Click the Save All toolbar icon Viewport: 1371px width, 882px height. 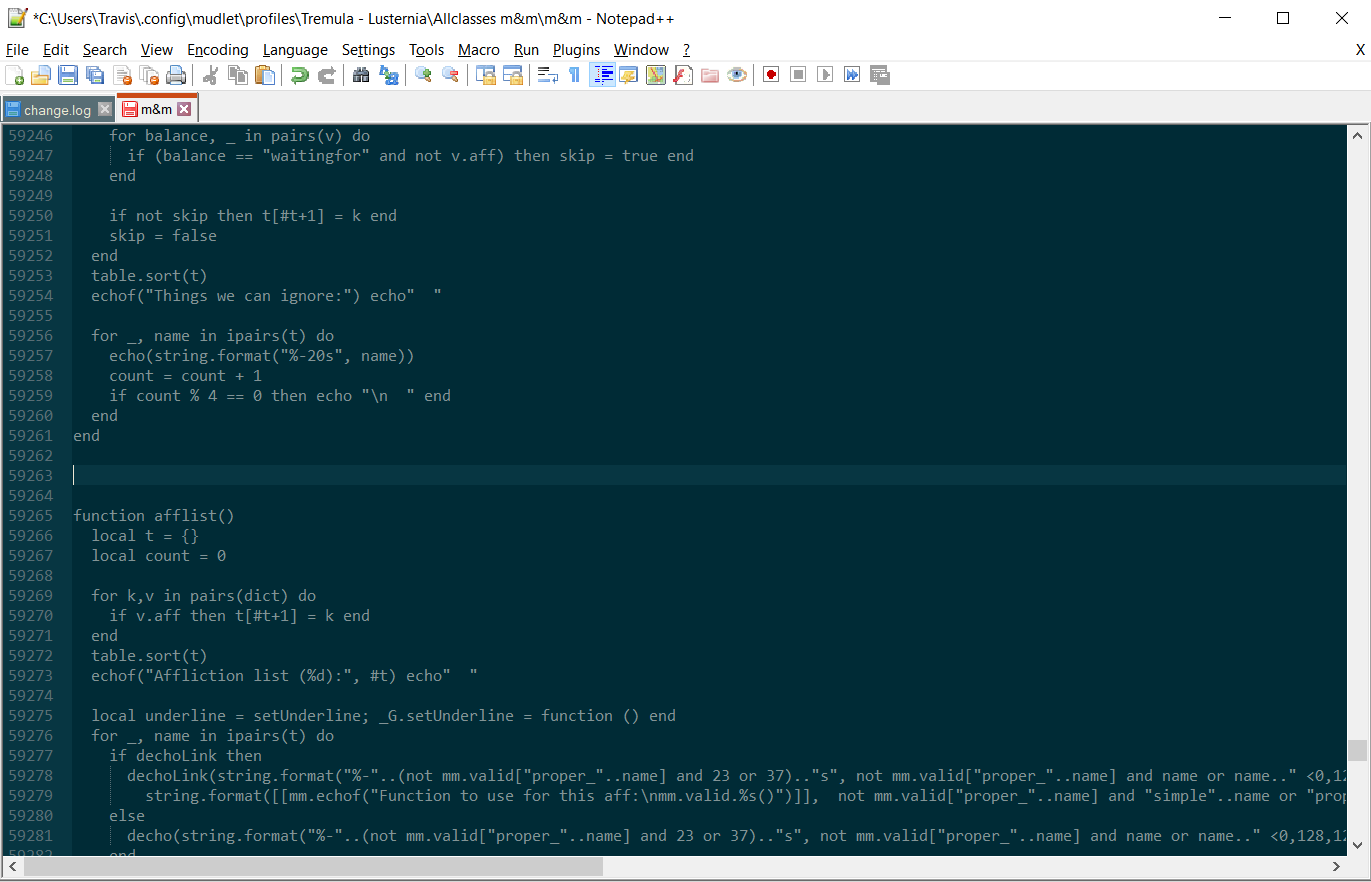[x=95, y=75]
